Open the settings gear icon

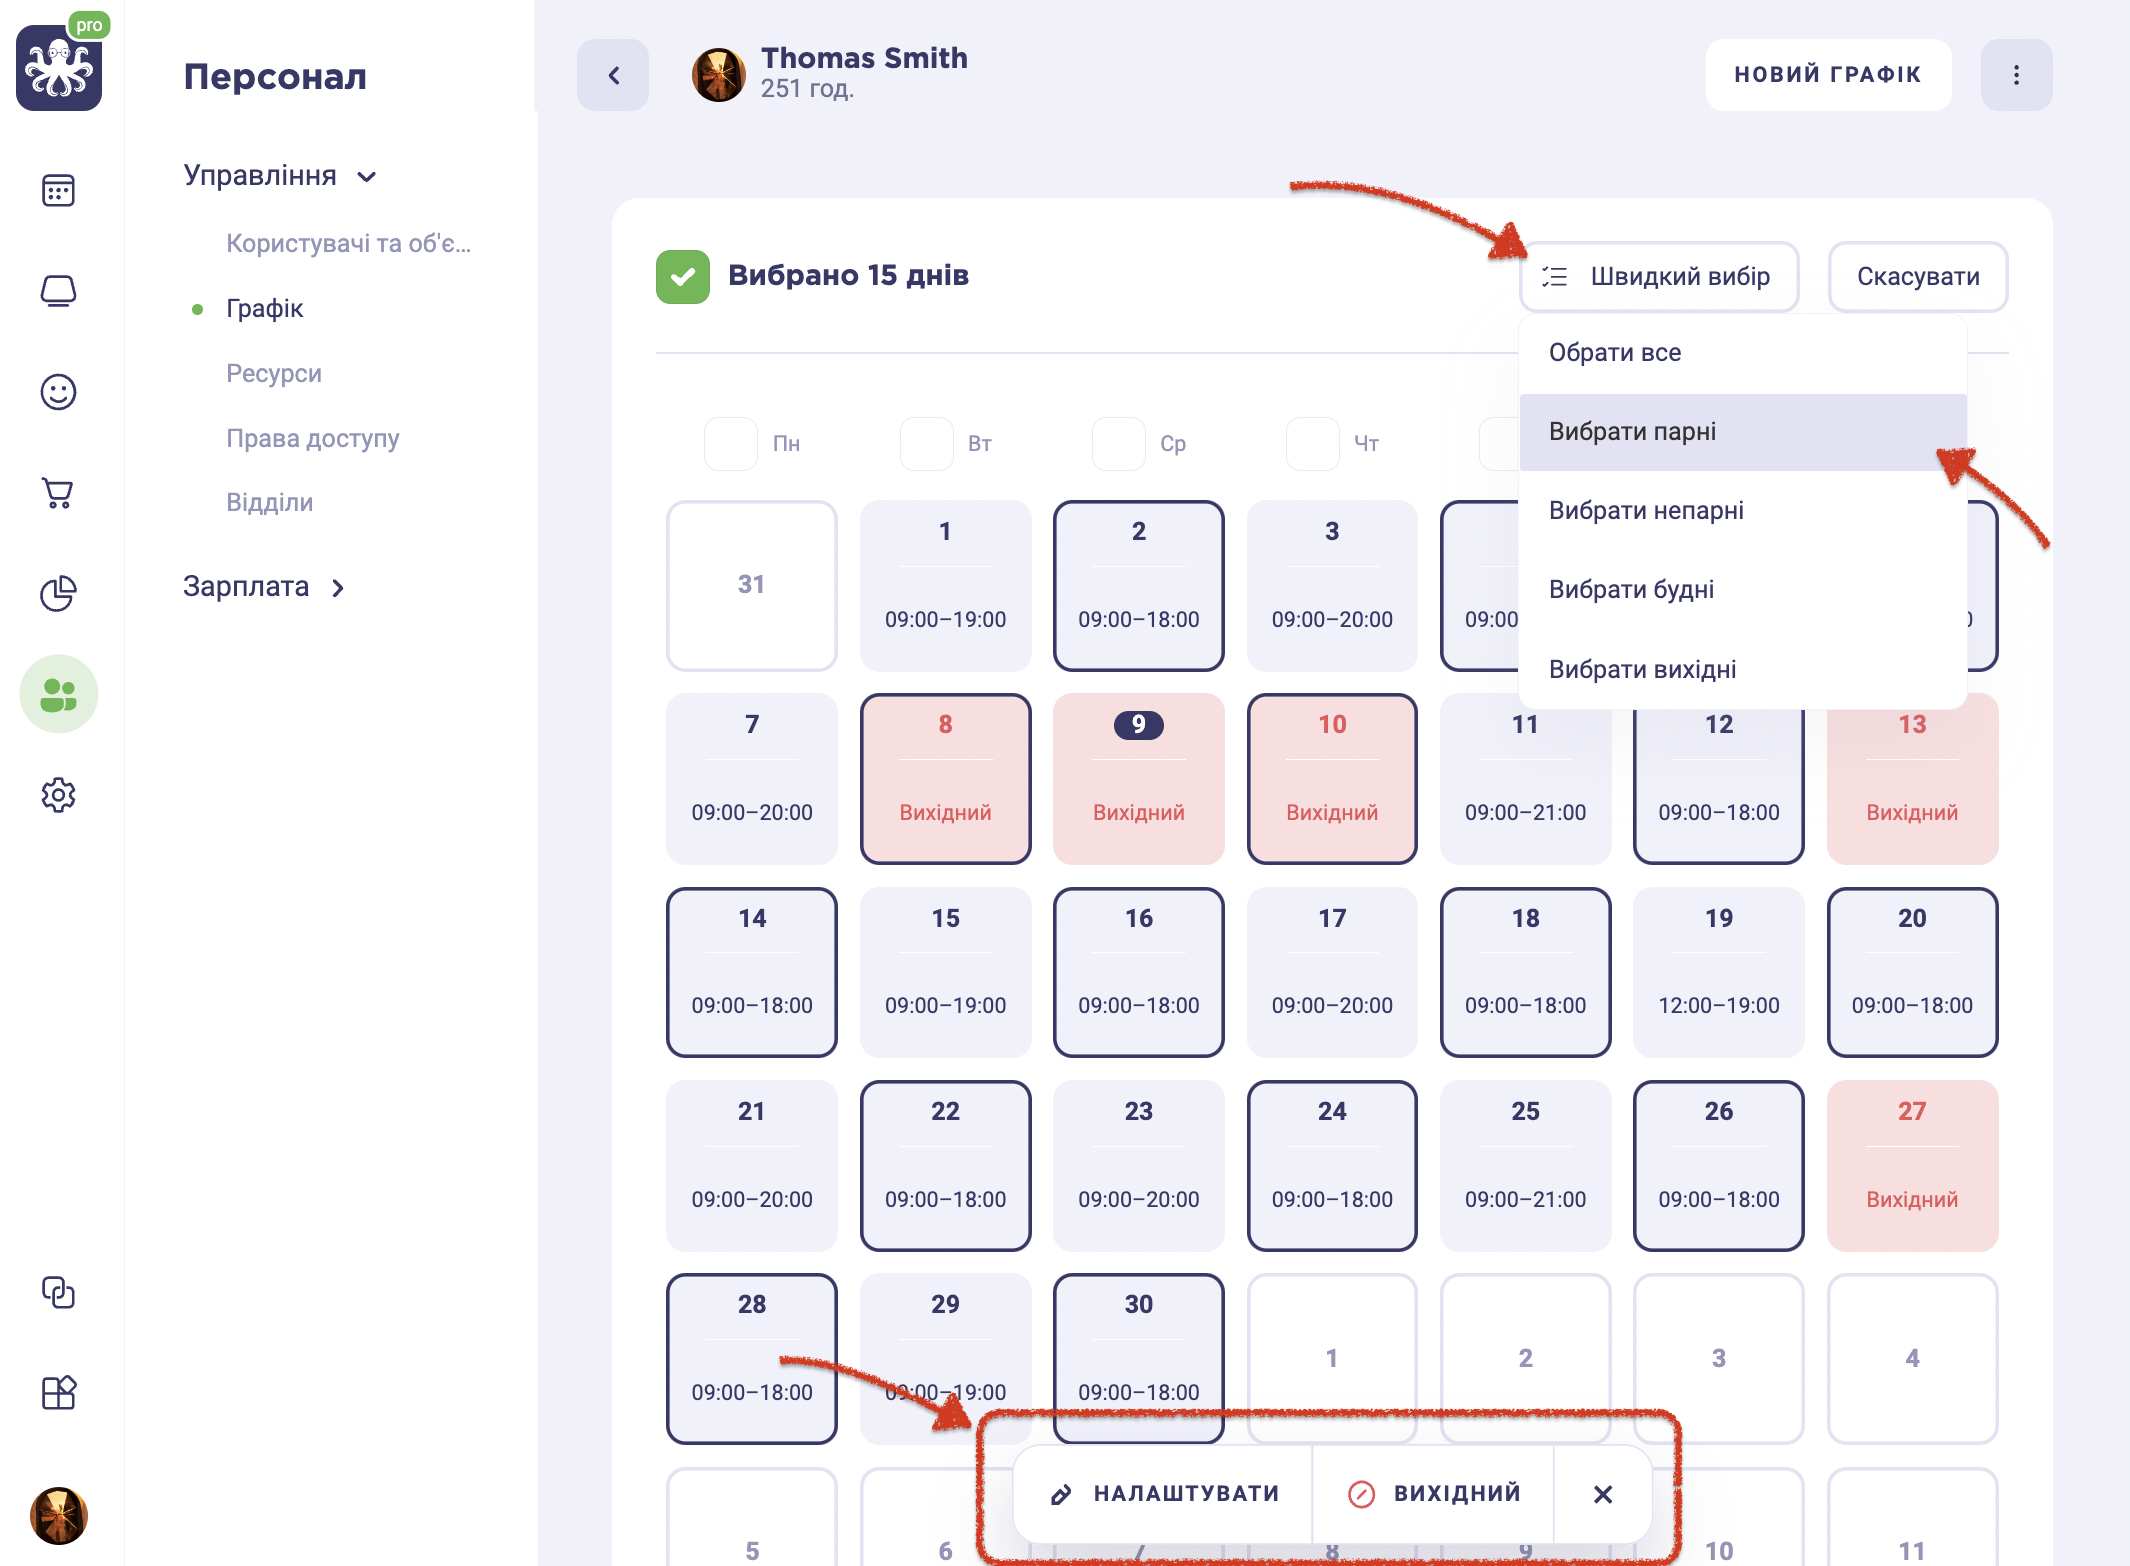(58, 795)
